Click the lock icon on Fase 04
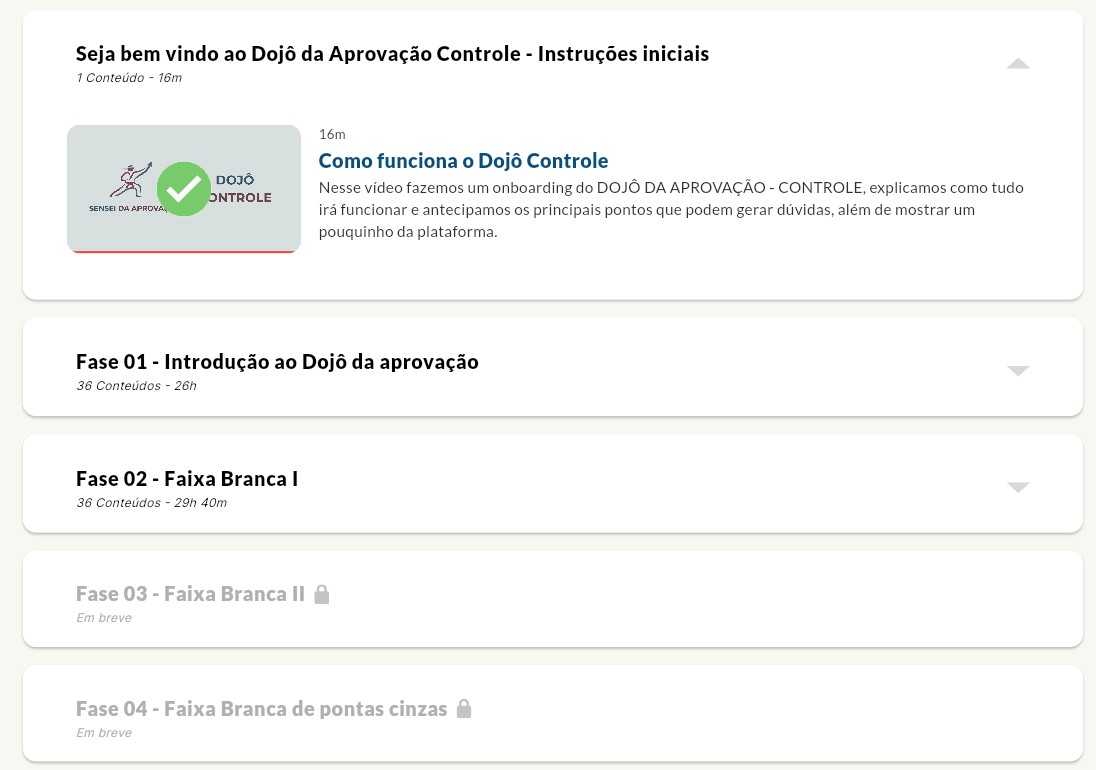The height and width of the screenshot is (770, 1096). tap(464, 708)
